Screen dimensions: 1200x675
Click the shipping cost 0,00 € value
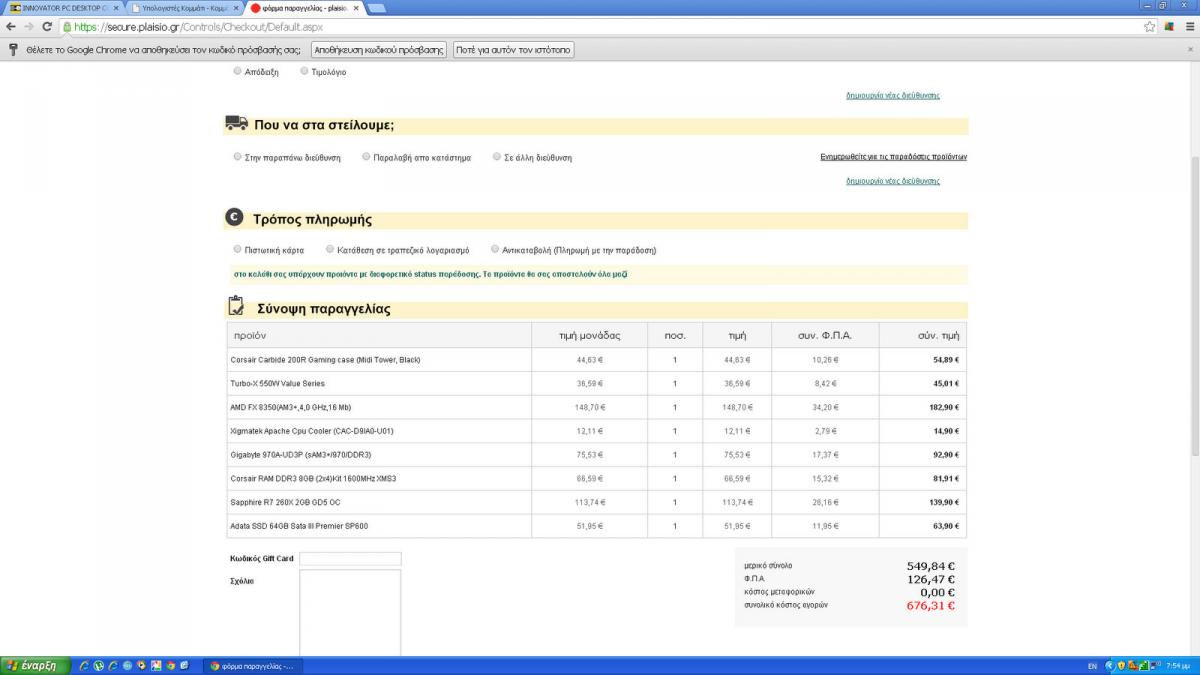coord(936,592)
